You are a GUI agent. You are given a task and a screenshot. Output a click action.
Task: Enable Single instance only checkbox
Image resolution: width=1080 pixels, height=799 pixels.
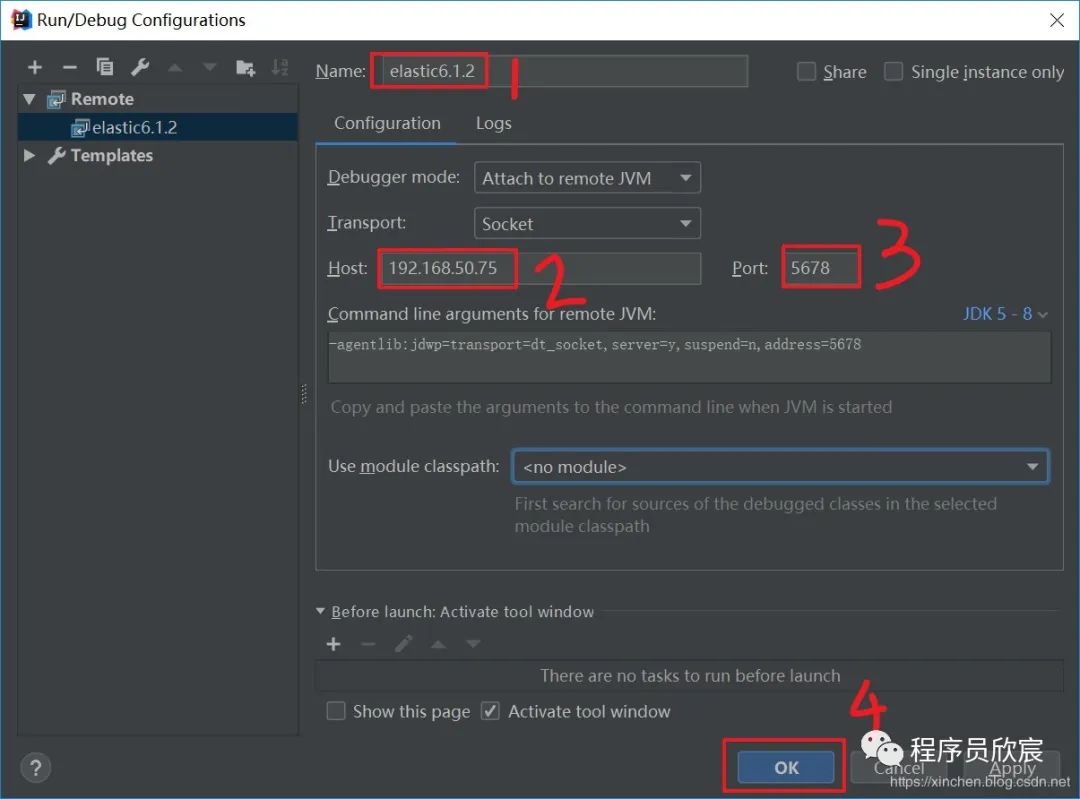(893, 72)
